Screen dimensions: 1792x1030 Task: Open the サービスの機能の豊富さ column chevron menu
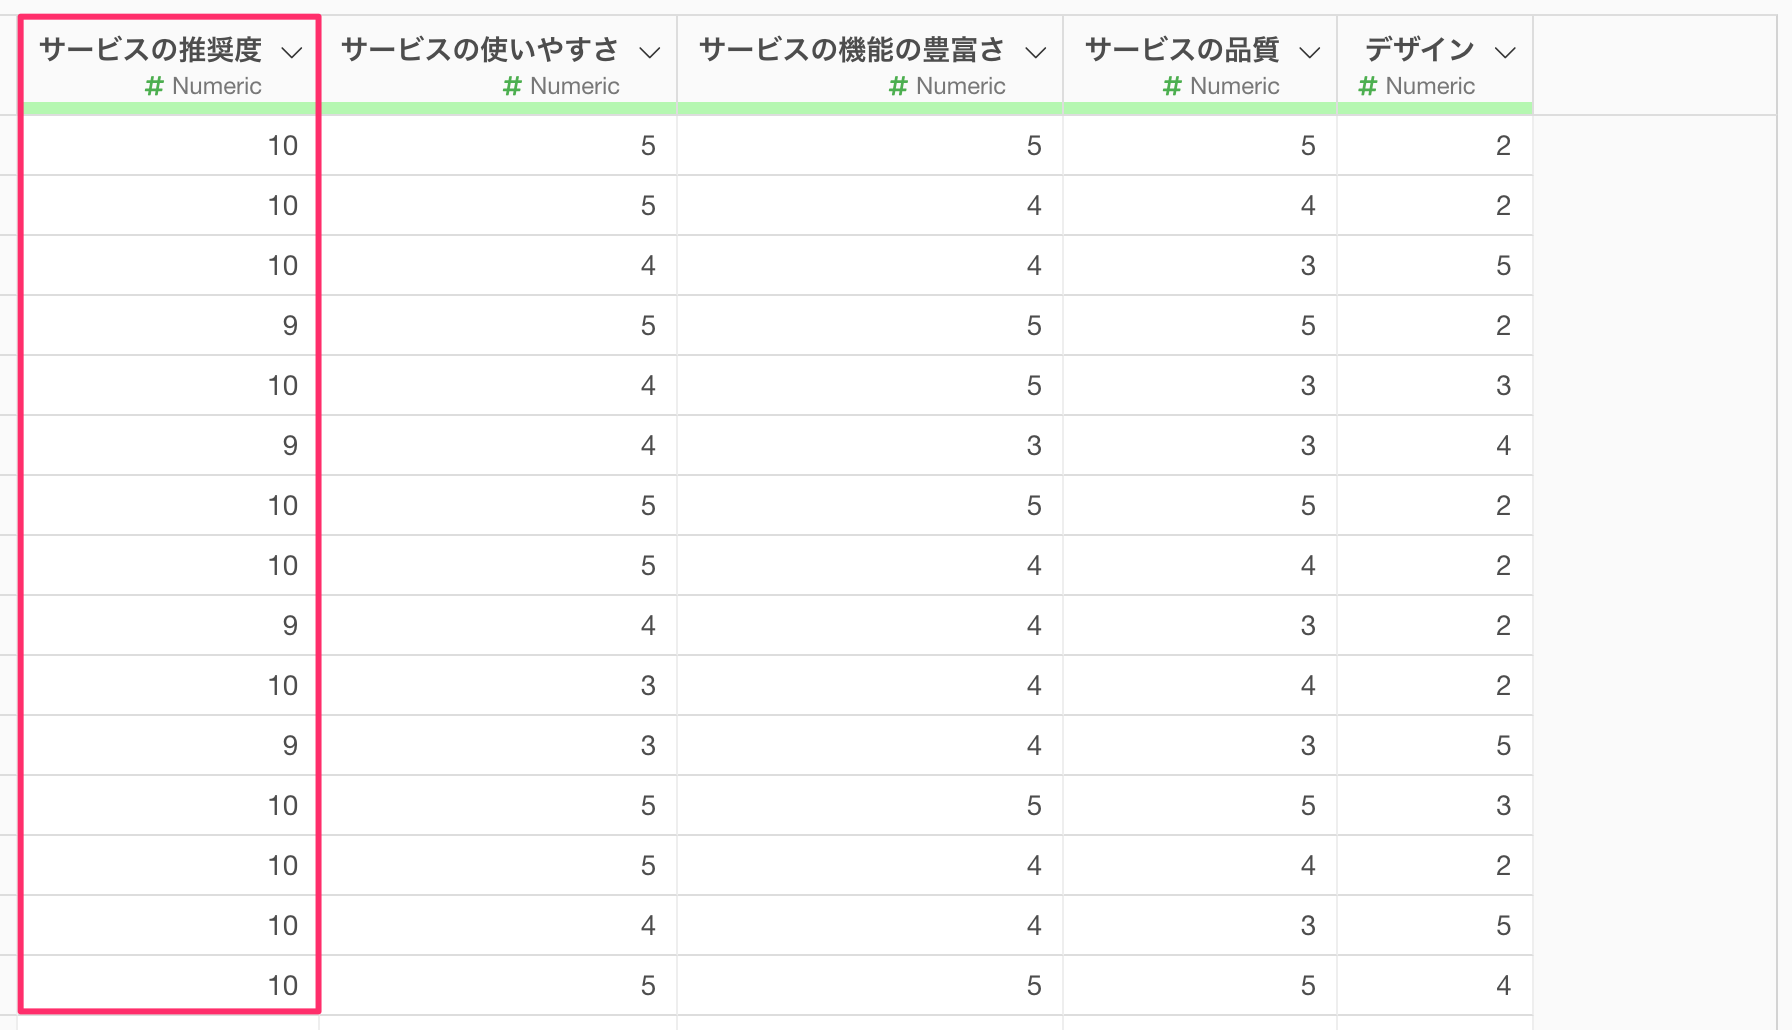[x=1036, y=52]
